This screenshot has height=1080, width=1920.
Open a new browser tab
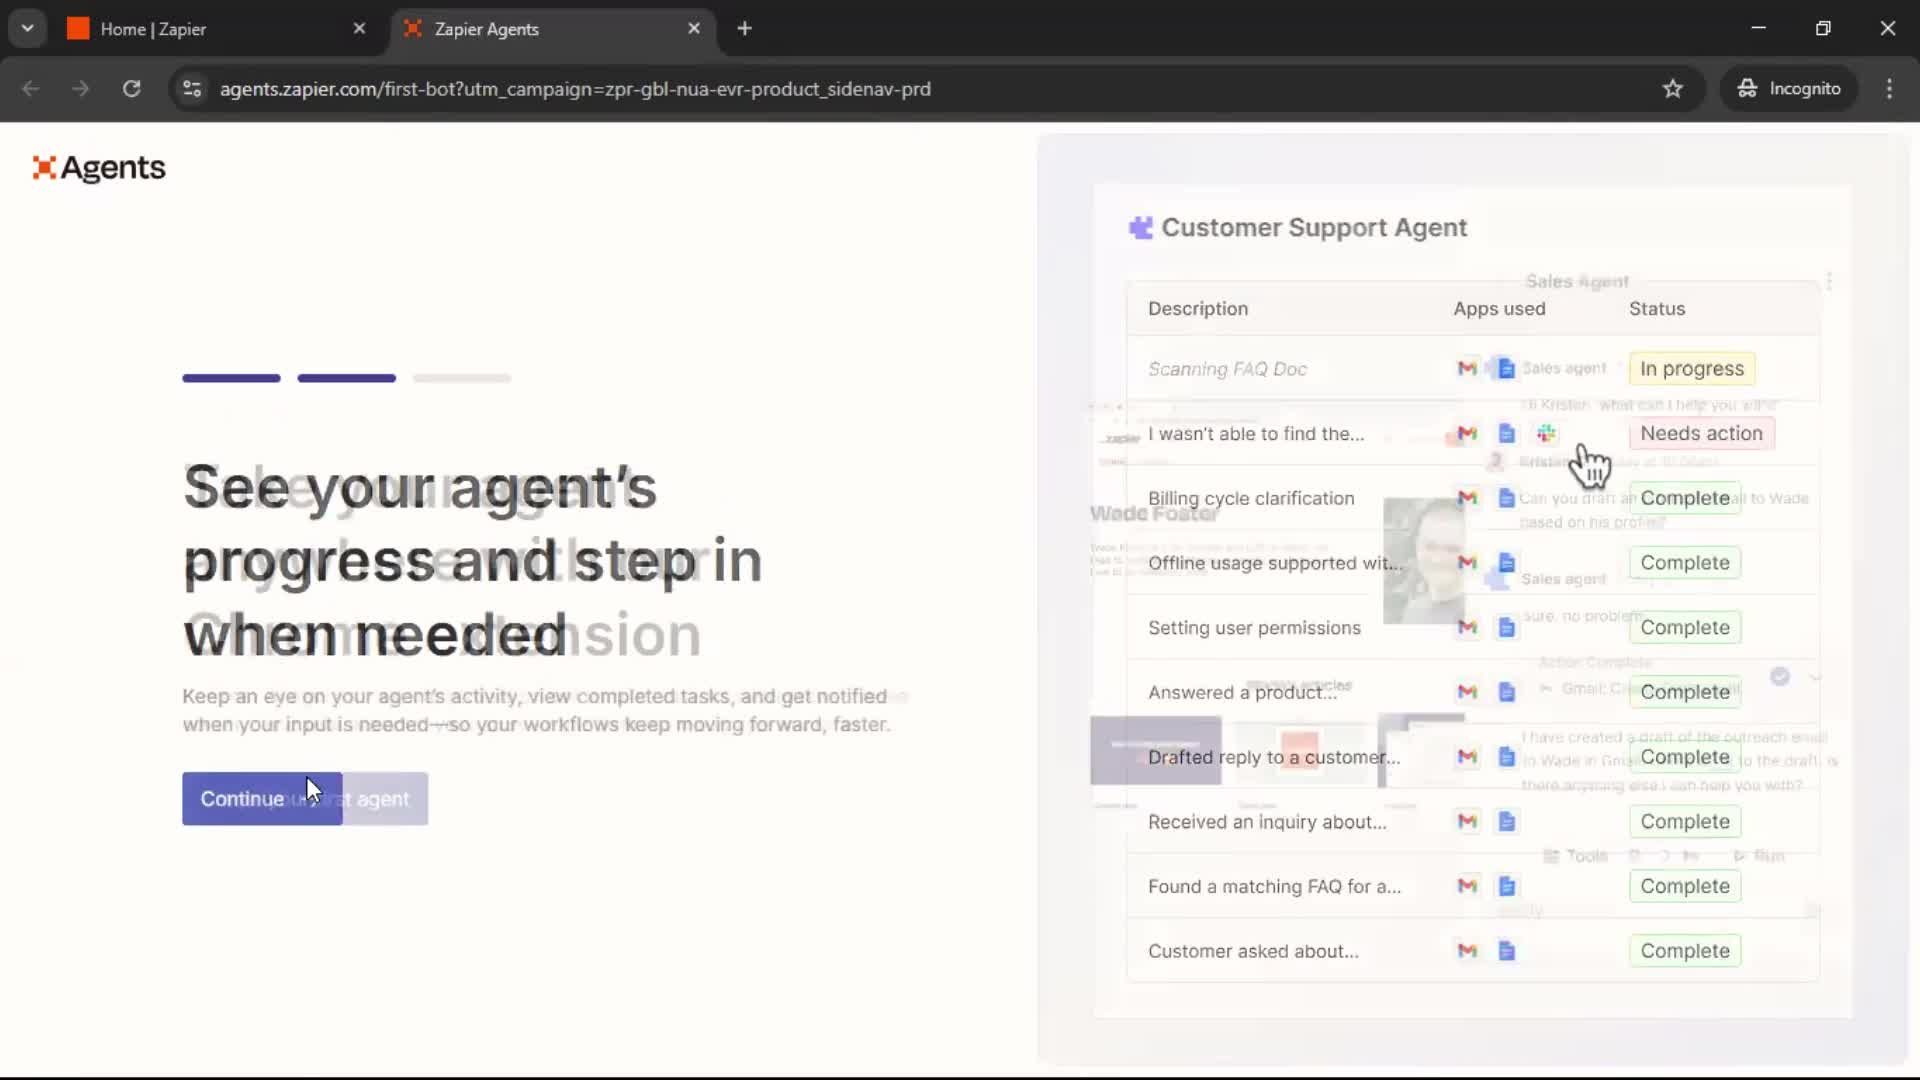[744, 29]
